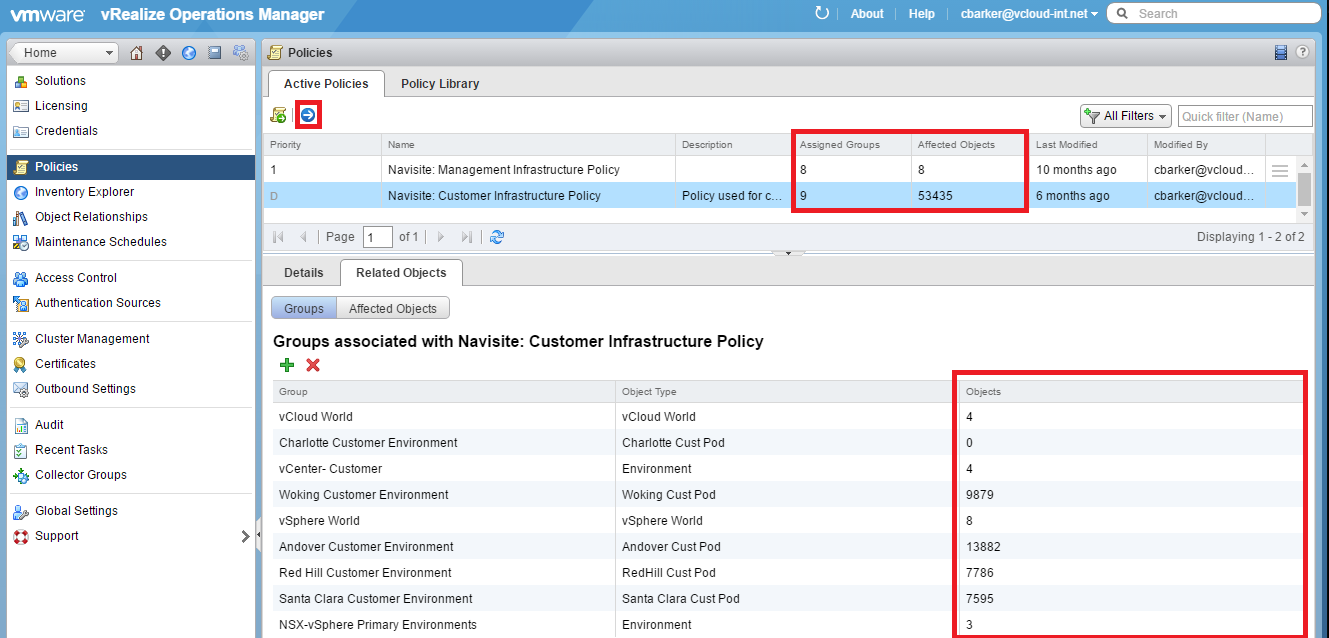This screenshot has height=638, width=1329.
Task: Expand the All Filters dropdown
Action: [x=1126, y=116]
